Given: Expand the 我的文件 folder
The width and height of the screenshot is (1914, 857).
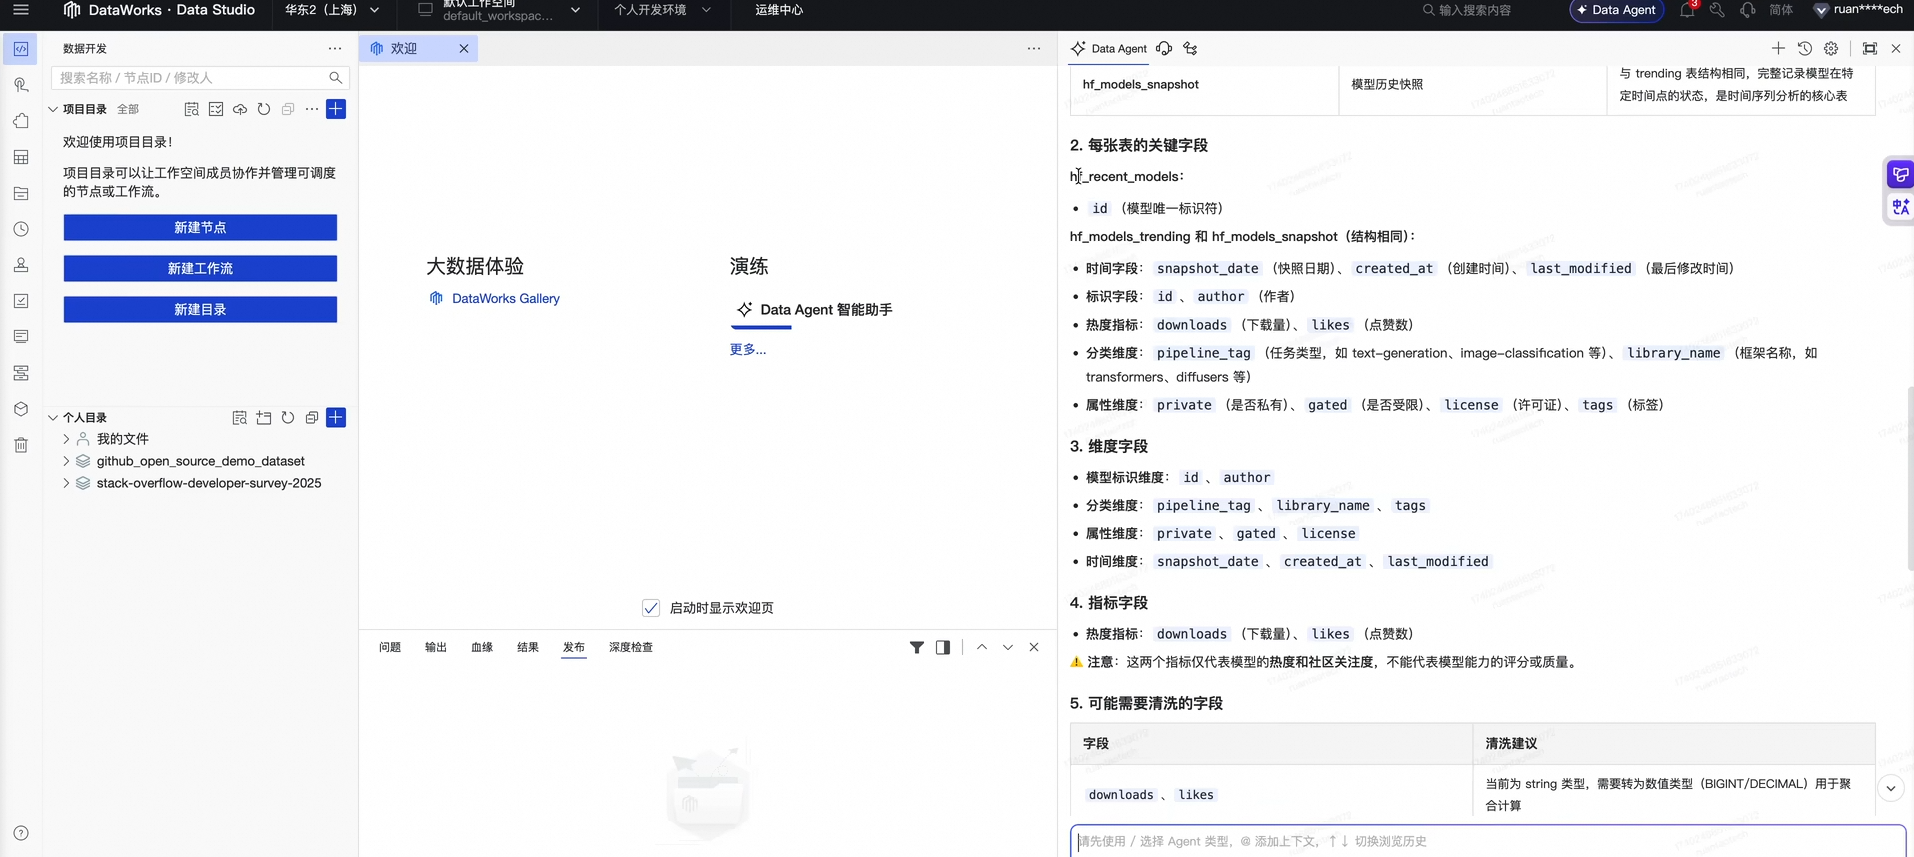Looking at the screenshot, I should [66, 439].
